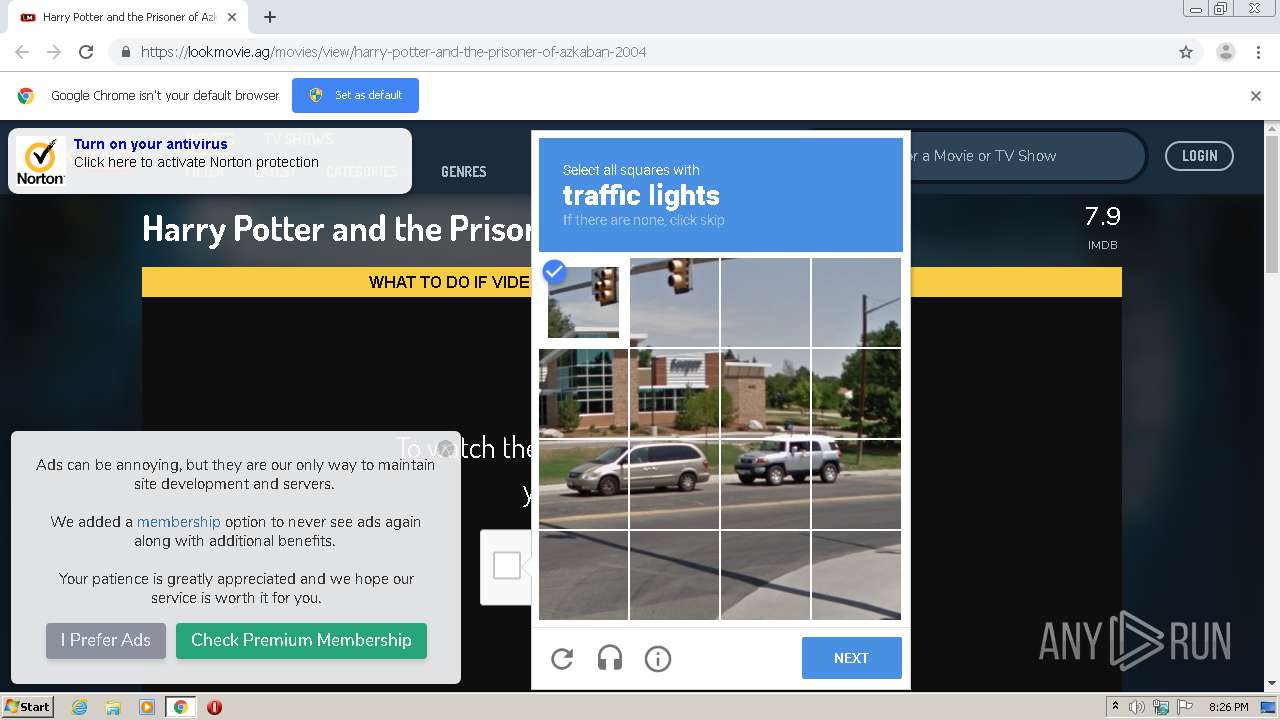Show hidden system tray icons

coord(1115,707)
